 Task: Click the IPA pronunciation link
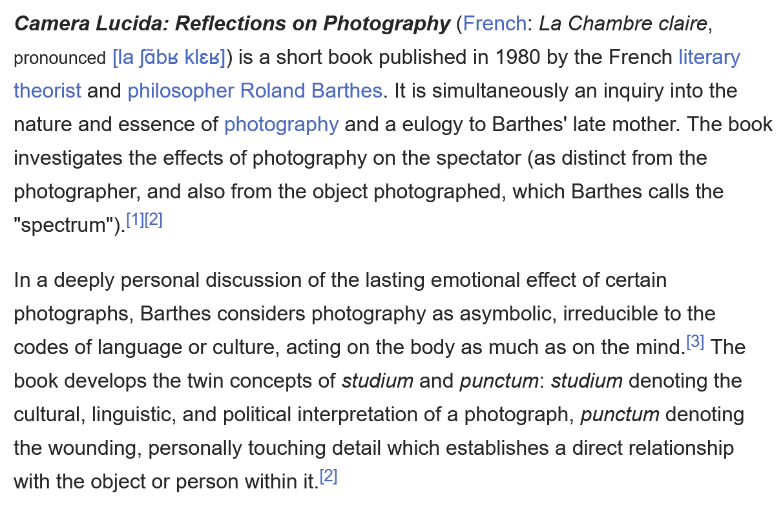coord(169,57)
